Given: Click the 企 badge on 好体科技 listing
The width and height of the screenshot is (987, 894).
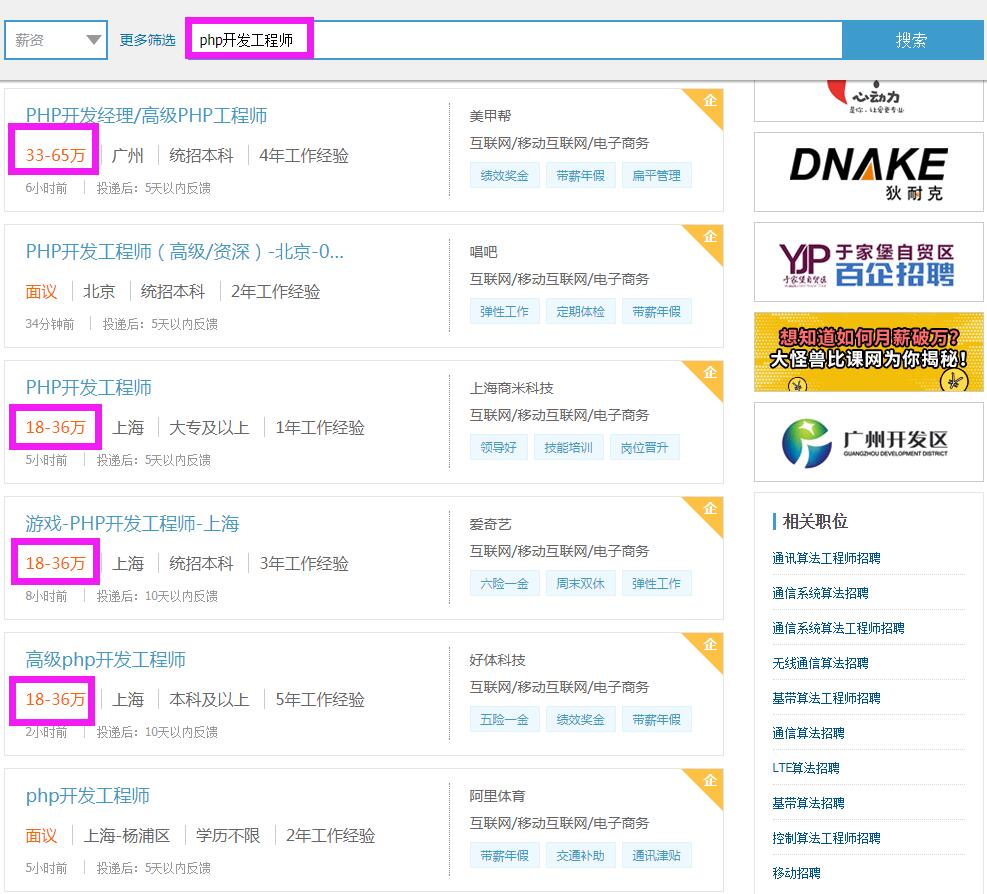Looking at the screenshot, I should click(x=709, y=645).
